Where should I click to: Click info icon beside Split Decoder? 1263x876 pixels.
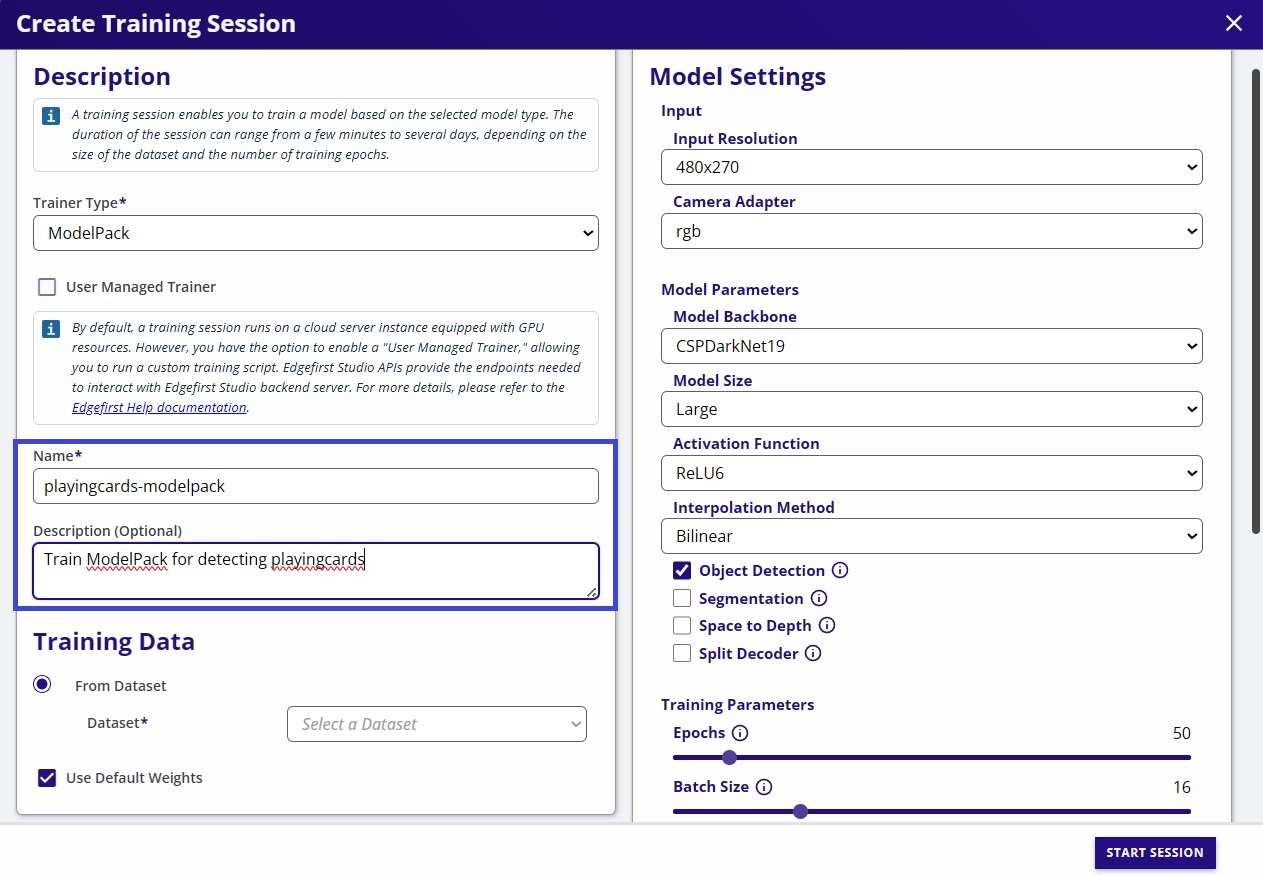coord(813,654)
